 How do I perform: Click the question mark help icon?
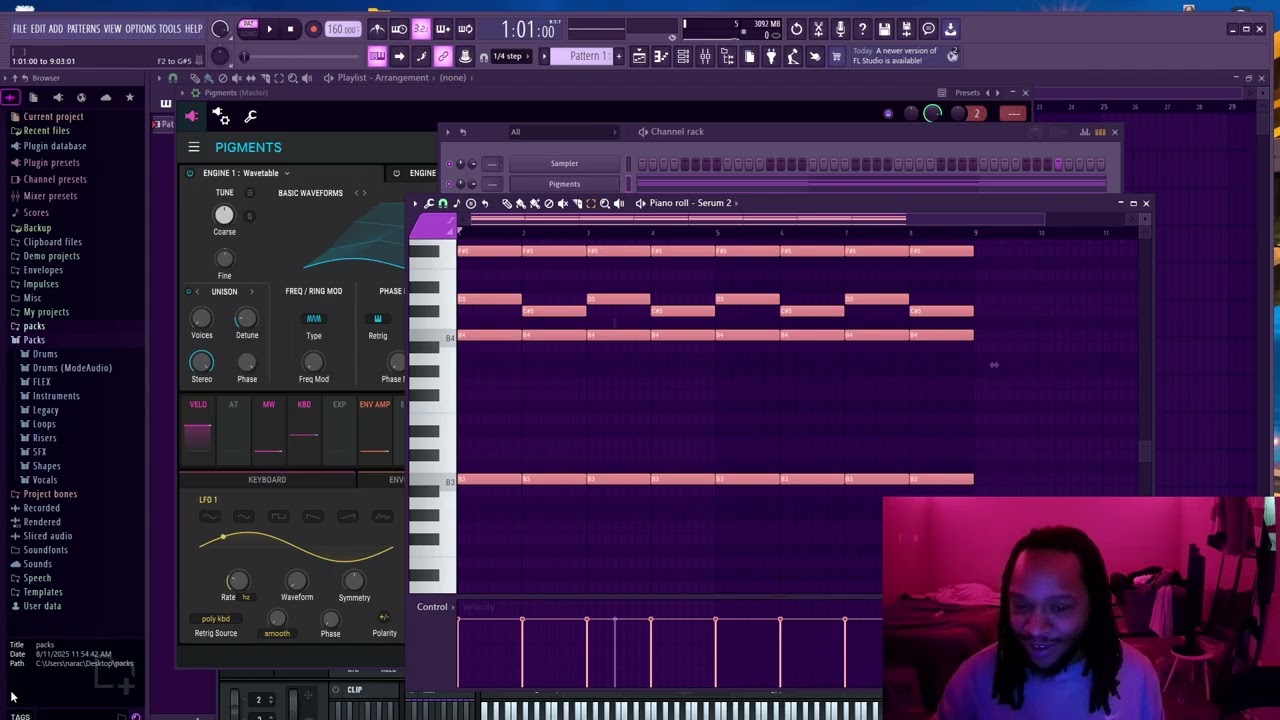(x=862, y=29)
